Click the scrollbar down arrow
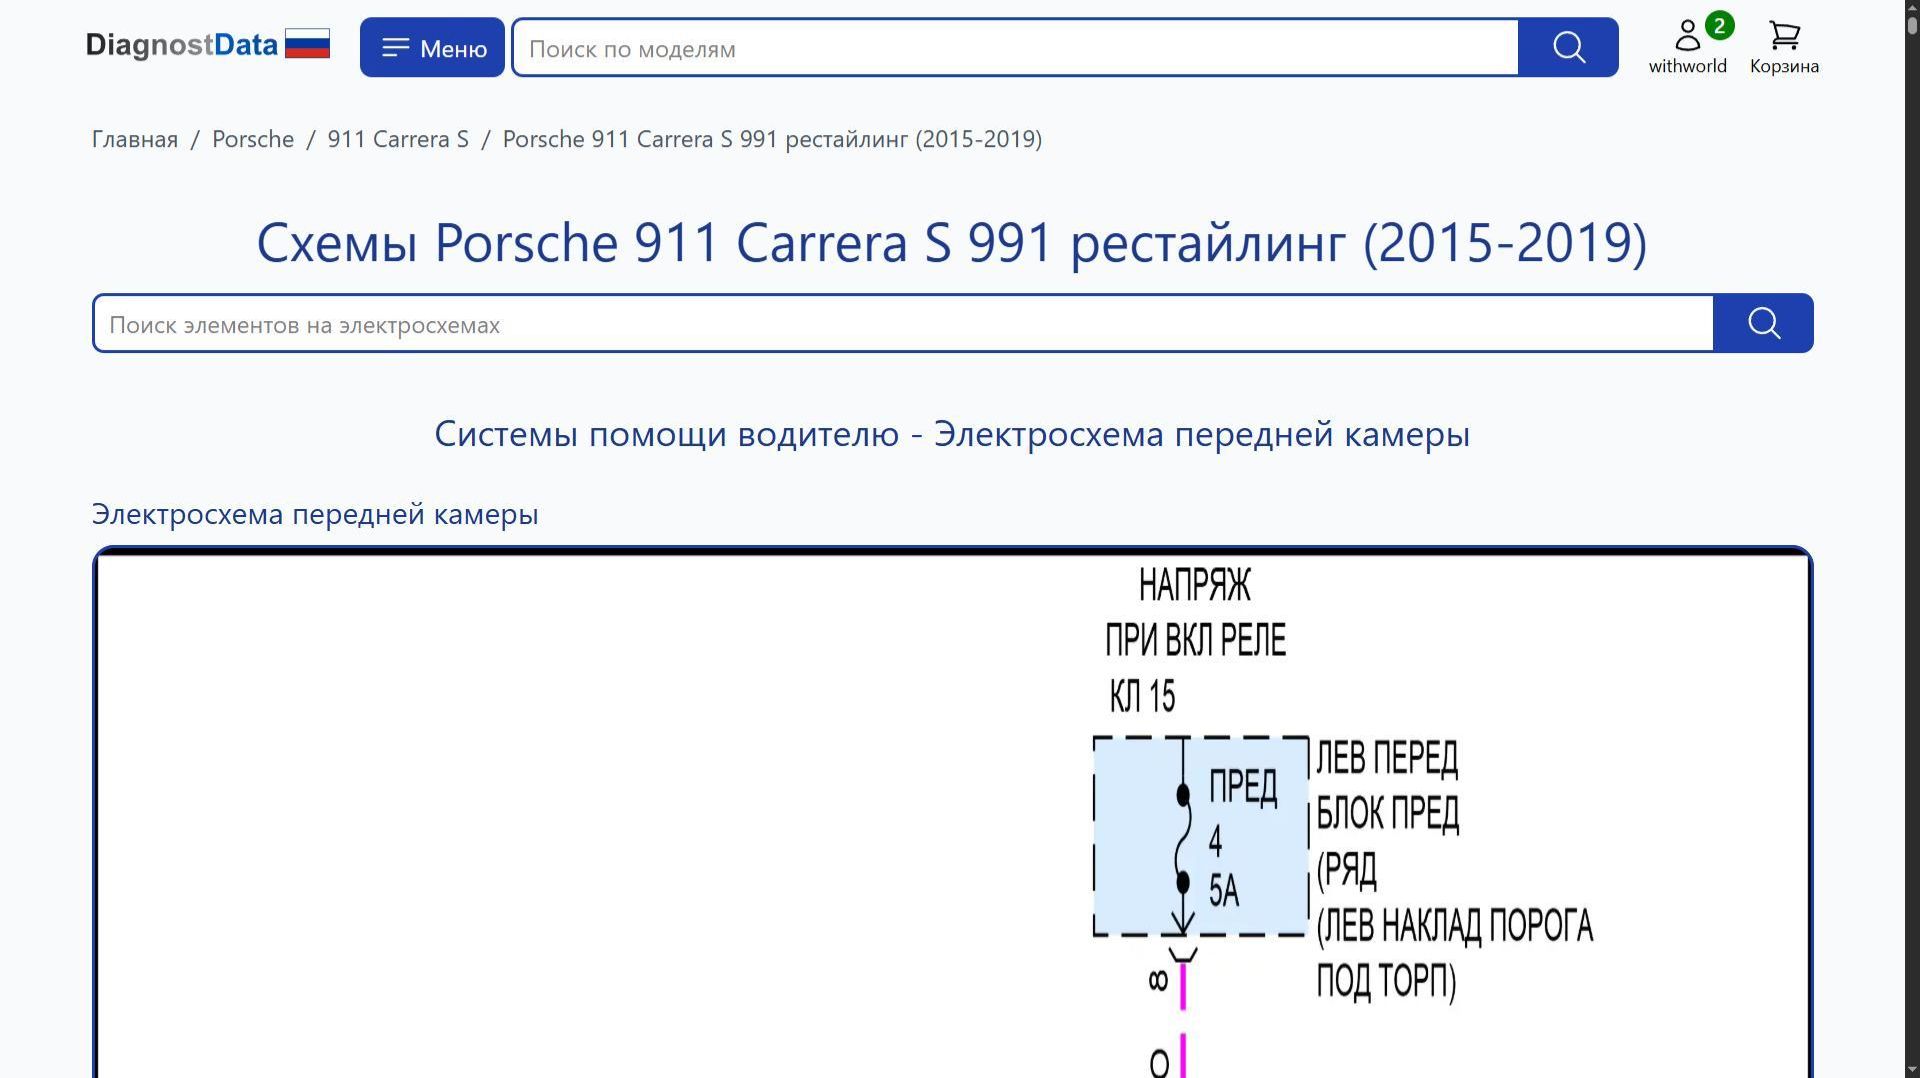The image size is (1920, 1078). click(1912, 1070)
